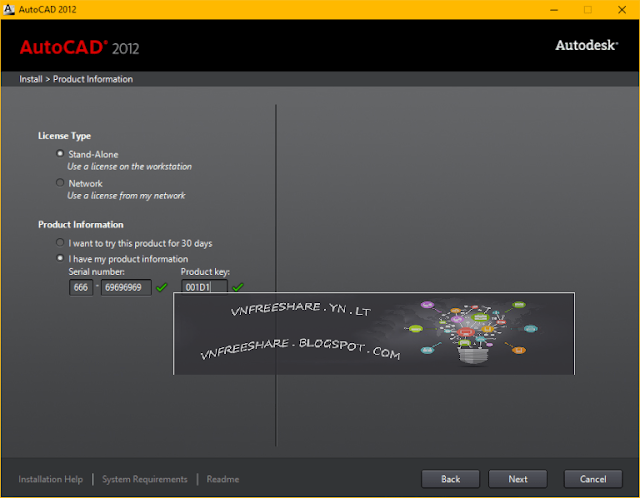Click the AutoCAD title bar app icon
Viewport: 640px width, 498px height.
[9, 9]
